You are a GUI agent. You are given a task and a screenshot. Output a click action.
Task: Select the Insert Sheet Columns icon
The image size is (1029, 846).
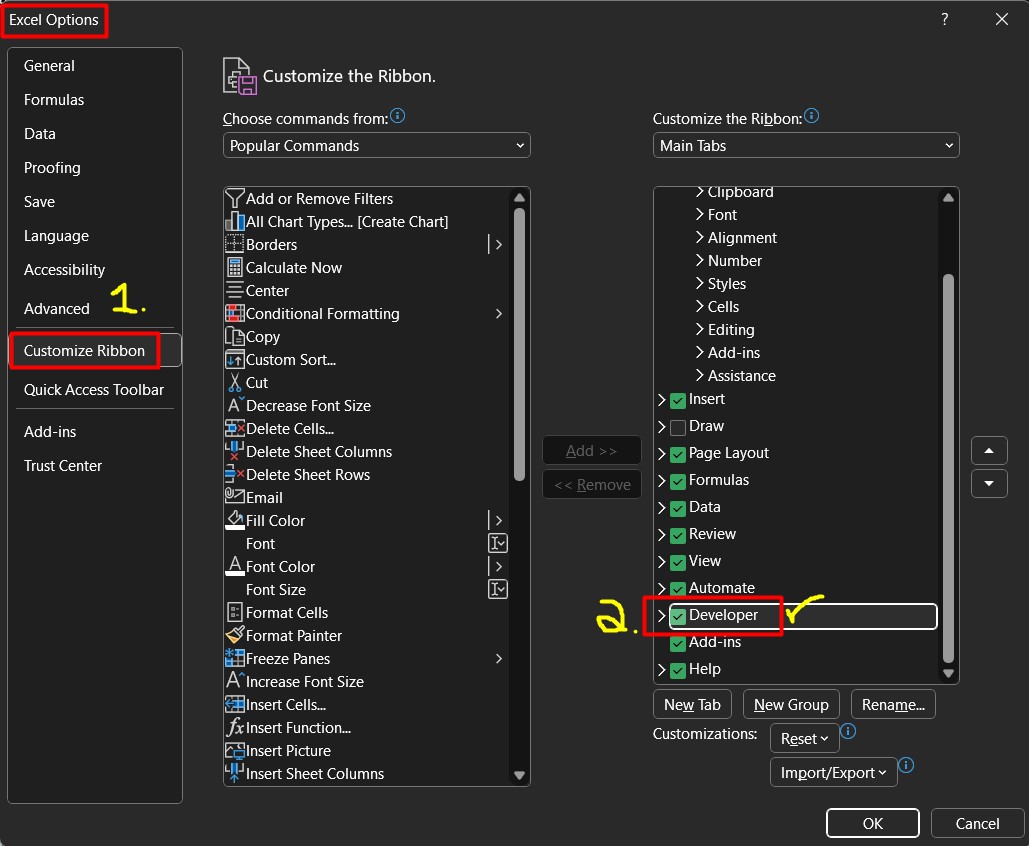coord(234,773)
